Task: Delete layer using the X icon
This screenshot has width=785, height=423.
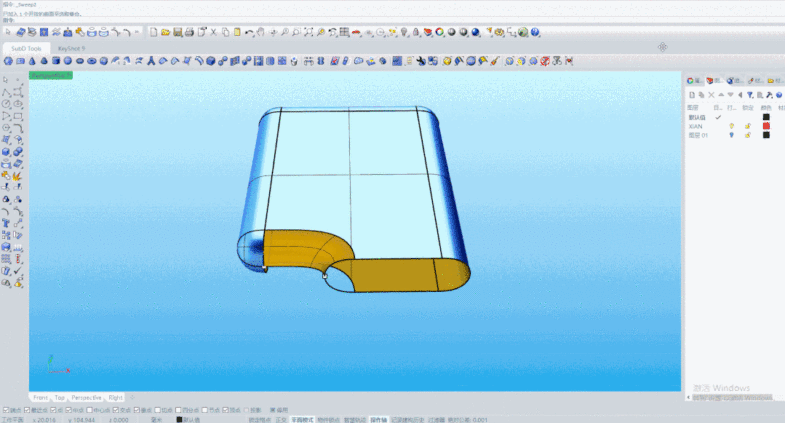Action: (710, 93)
